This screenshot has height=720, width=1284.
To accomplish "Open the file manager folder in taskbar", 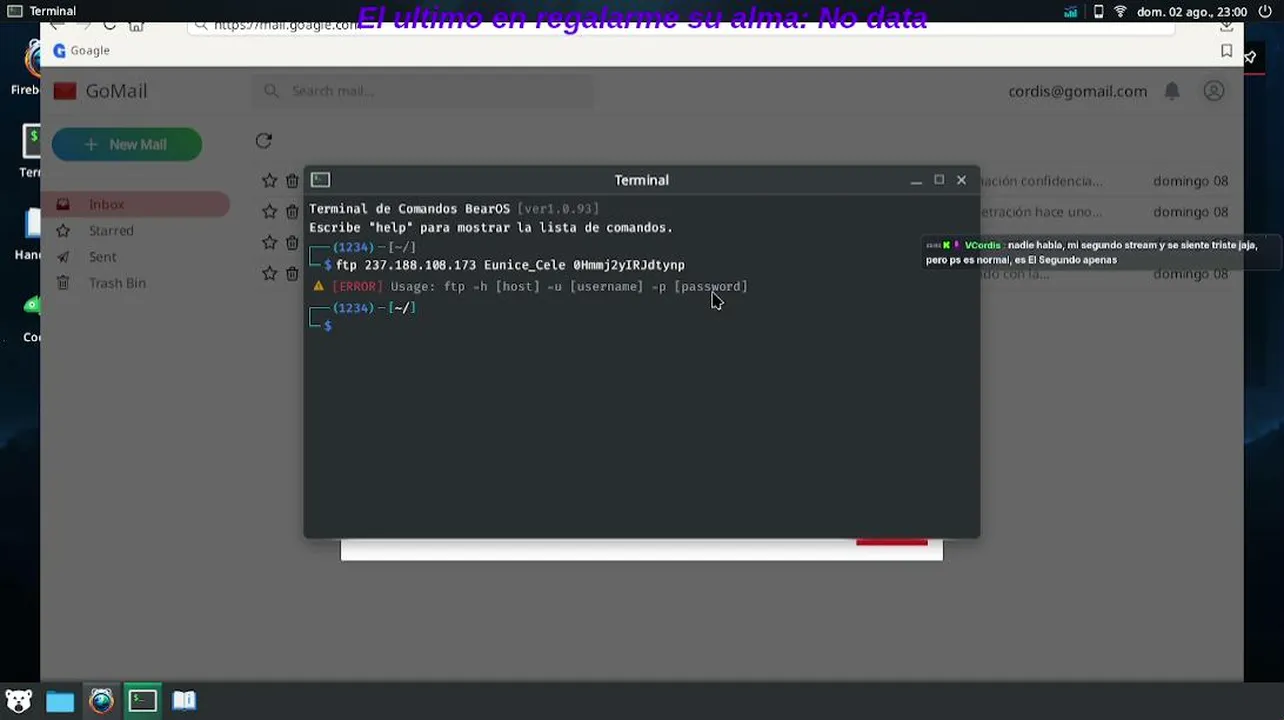I will [x=60, y=701].
